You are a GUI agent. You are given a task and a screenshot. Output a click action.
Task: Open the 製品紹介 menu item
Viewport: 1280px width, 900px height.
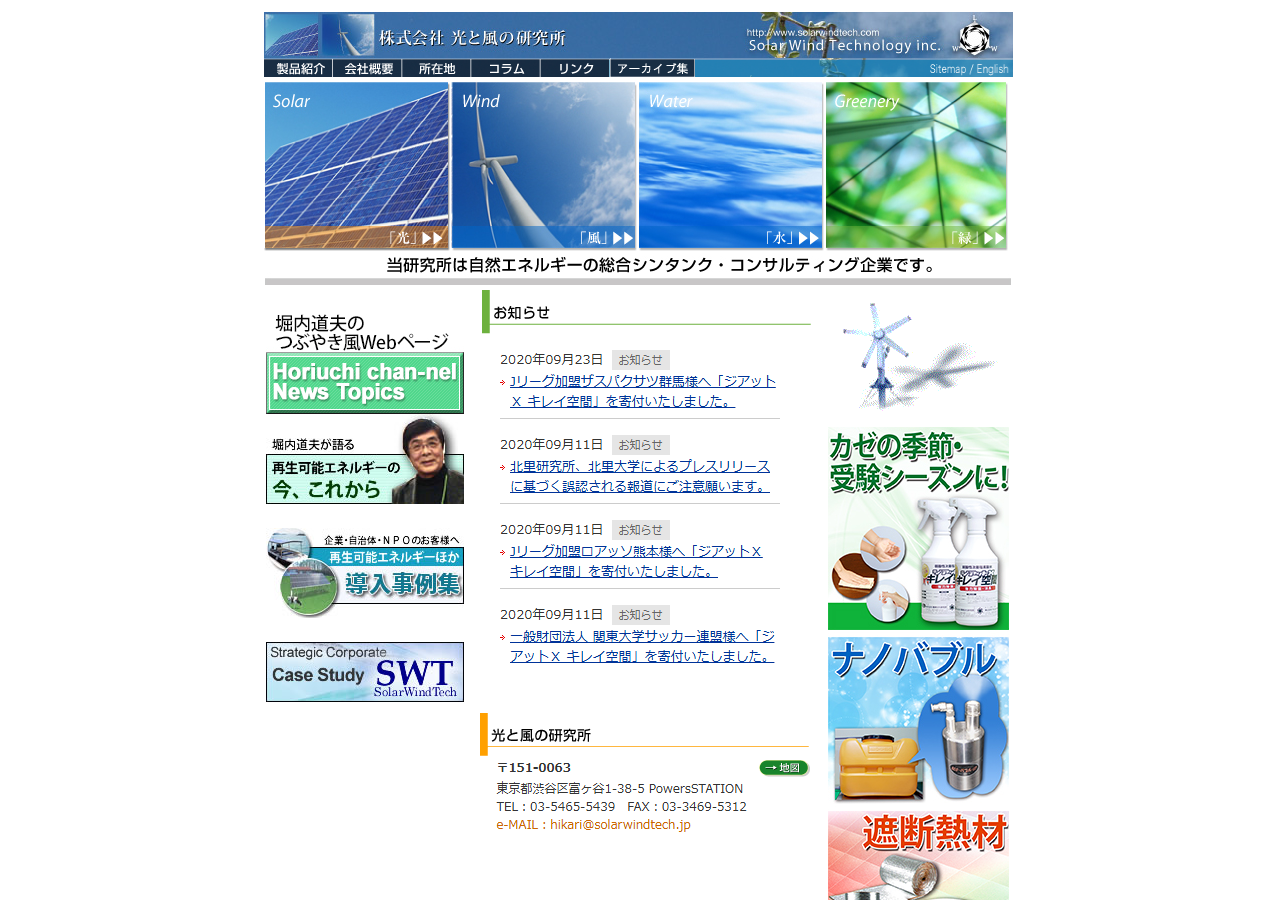(x=298, y=69)
